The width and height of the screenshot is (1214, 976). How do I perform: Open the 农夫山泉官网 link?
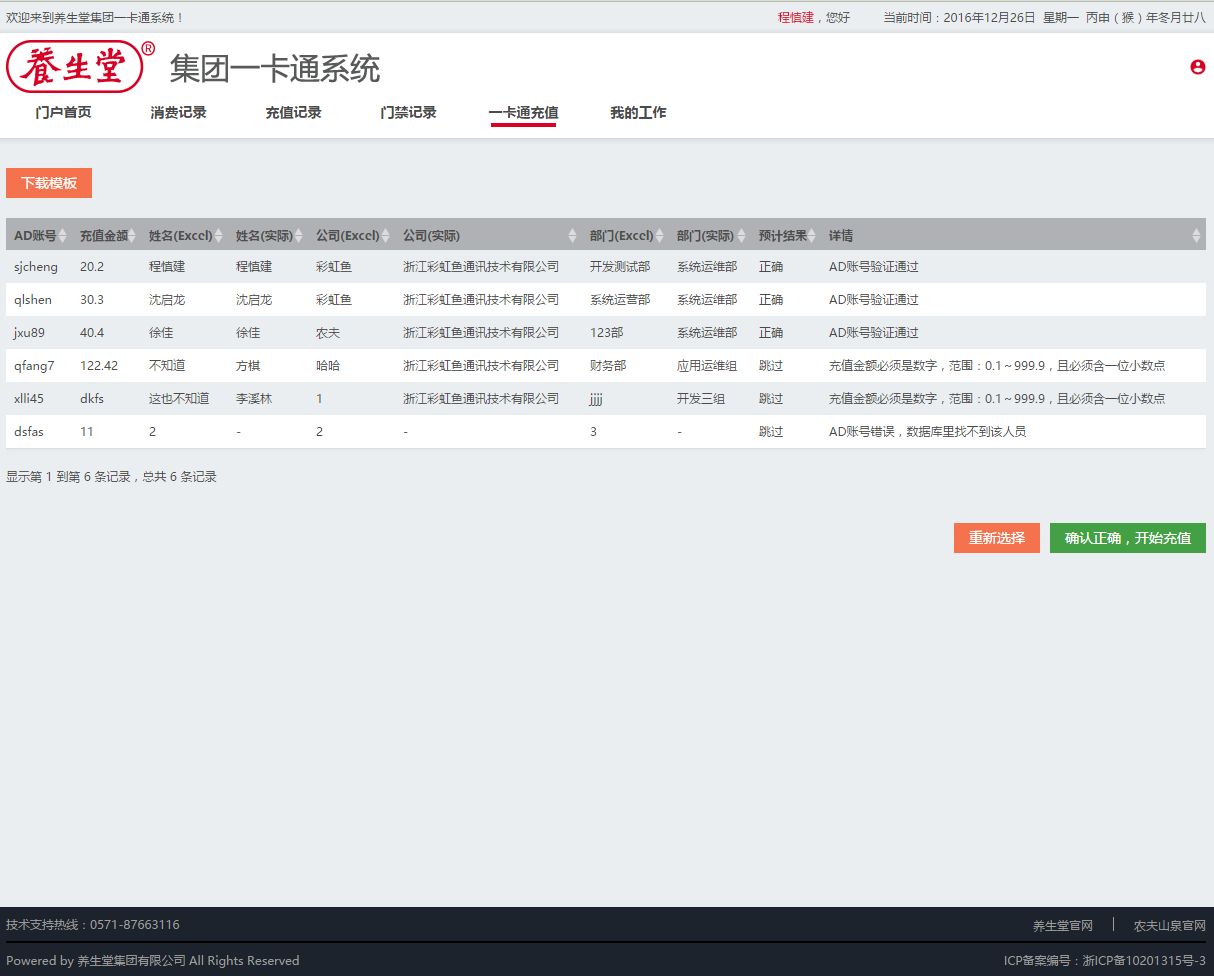(1169, 926)
